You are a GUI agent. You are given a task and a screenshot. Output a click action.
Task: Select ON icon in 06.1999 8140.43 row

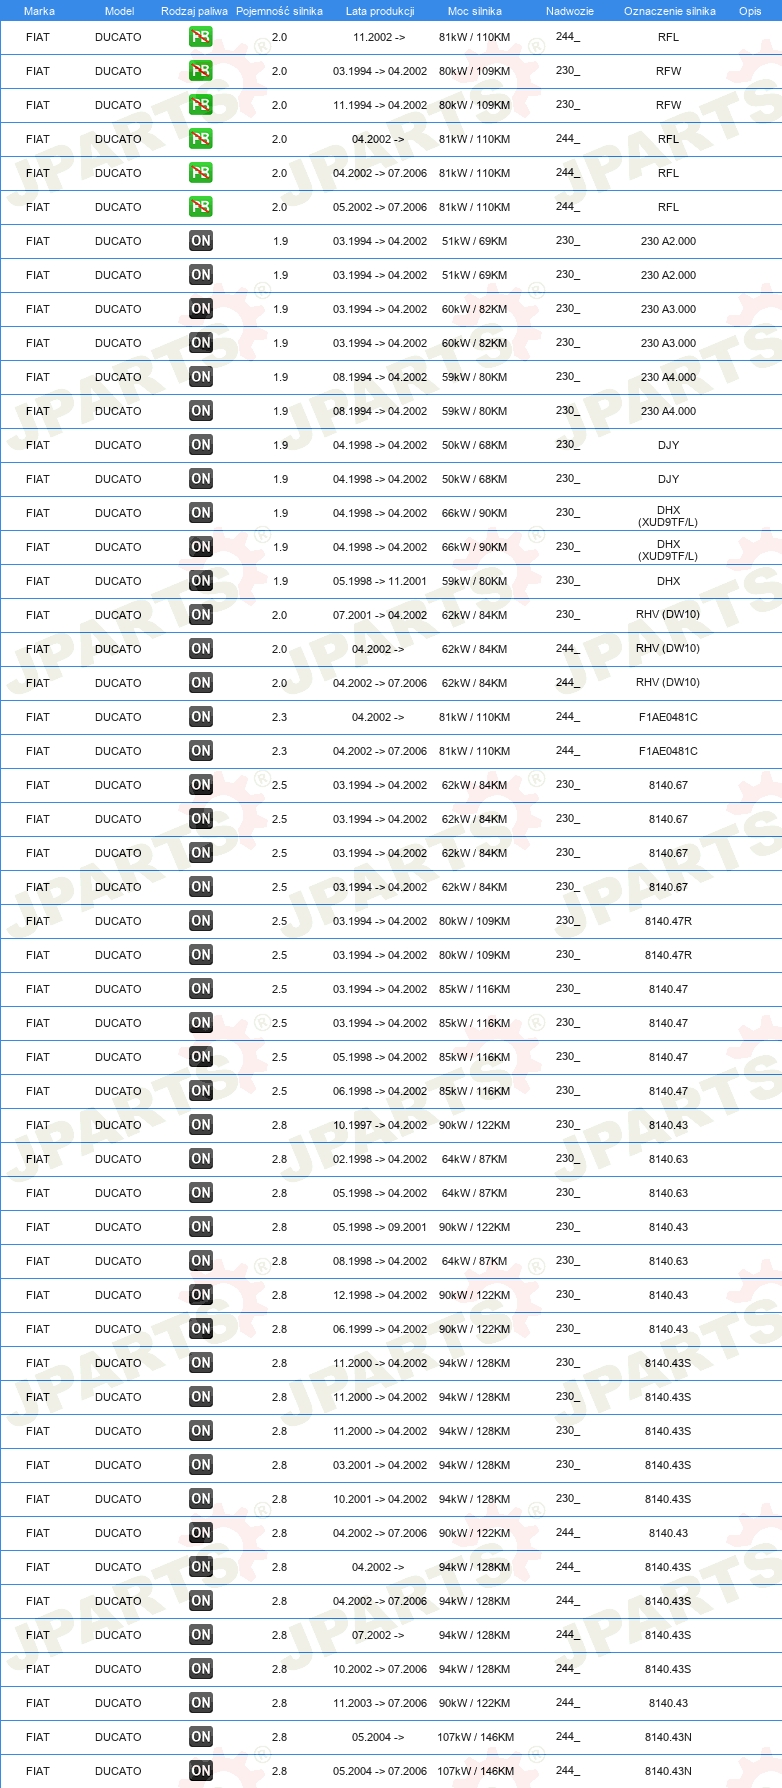click(x=201, y=1329)
